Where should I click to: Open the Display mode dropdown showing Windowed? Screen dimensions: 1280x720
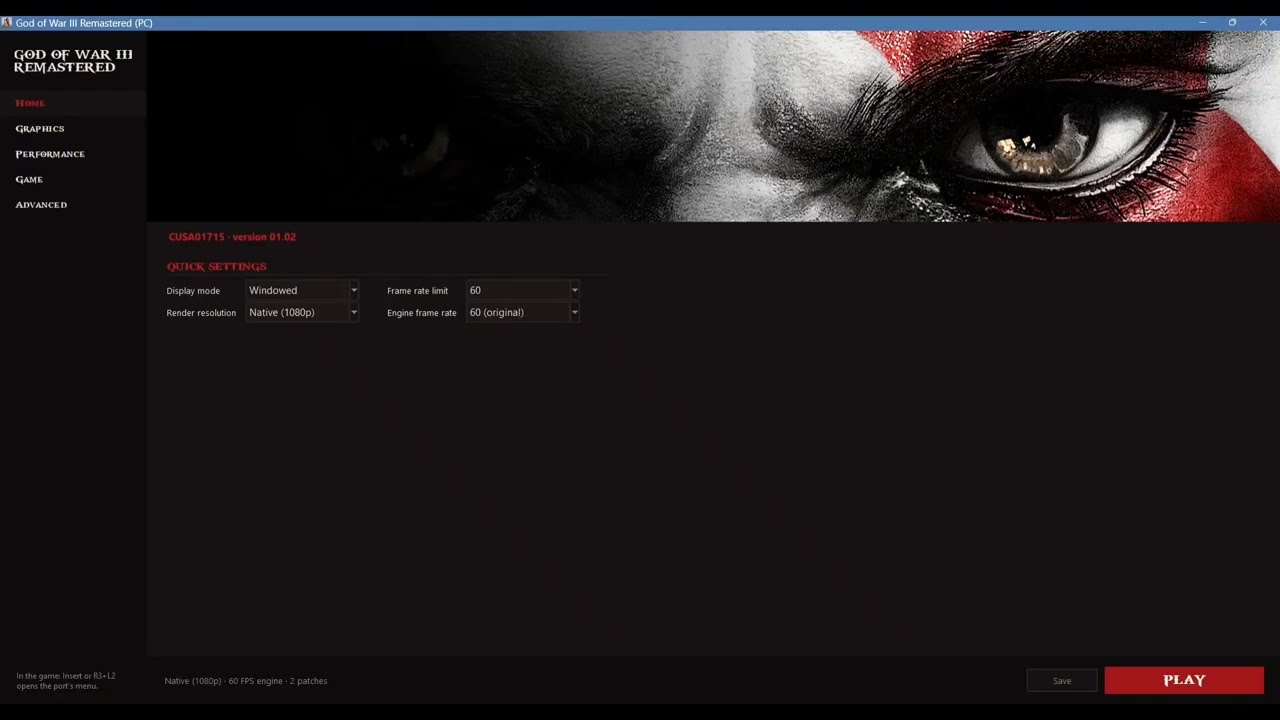tap(302, 291)
